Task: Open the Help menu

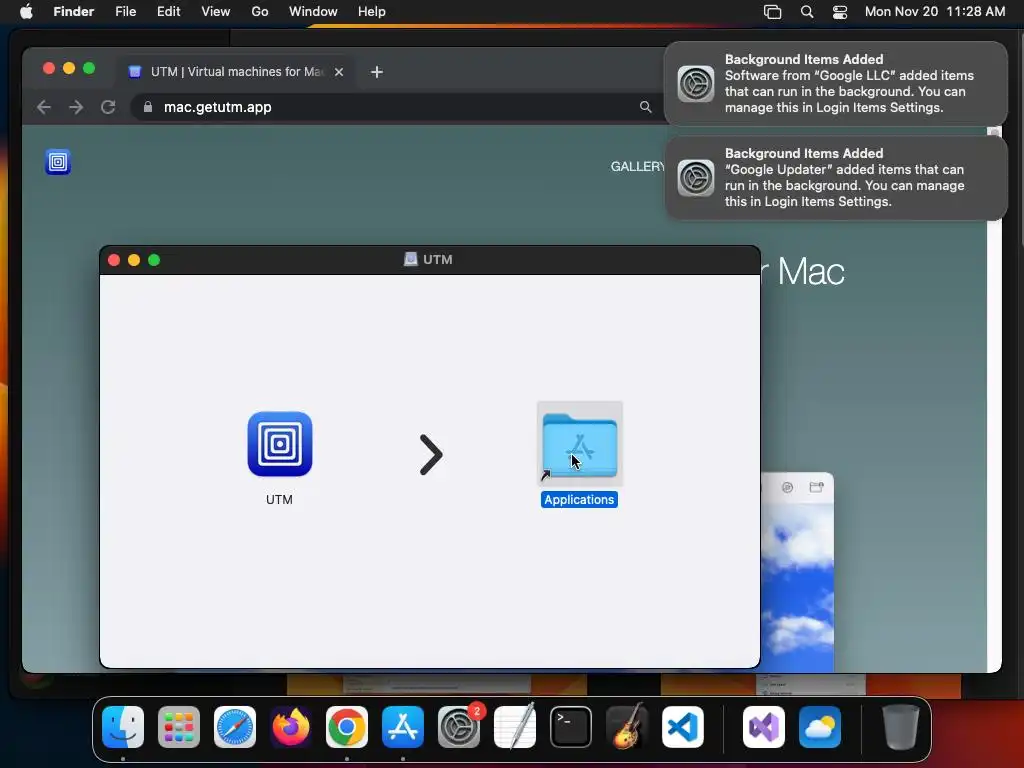Action: pos(372,12)
